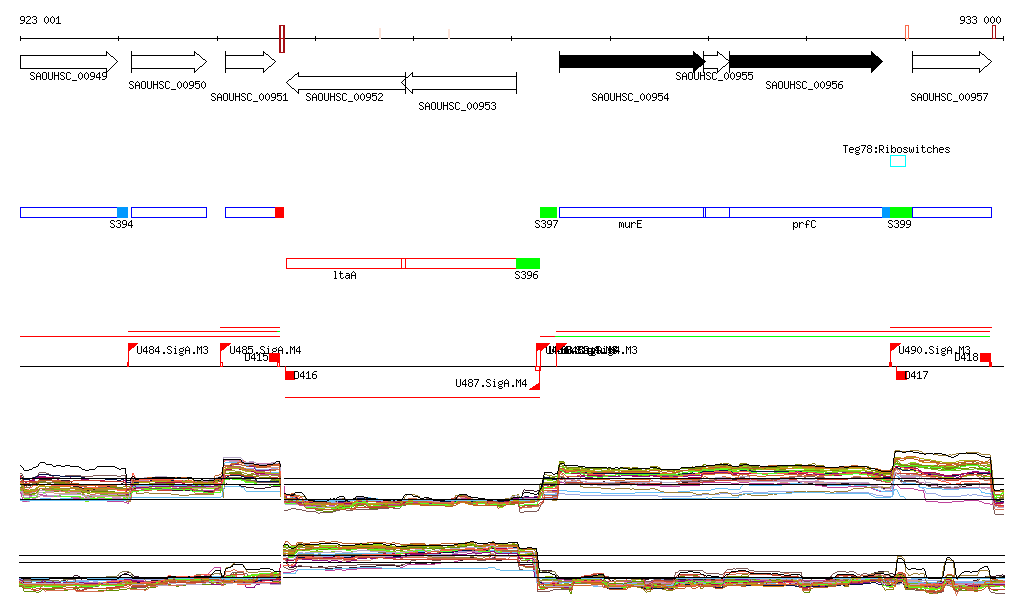Click the SAOUHSC_00953 locus label
This screenshot has width=1024, height=611.
[458, 106]
